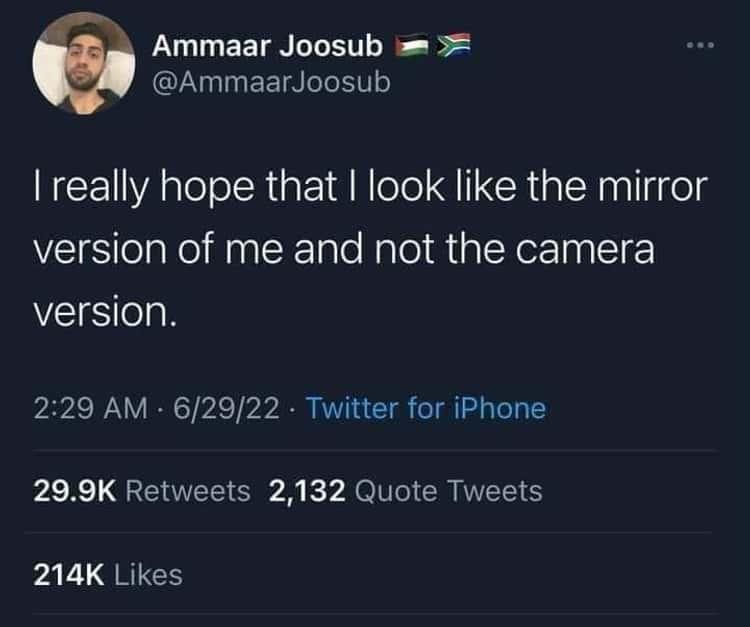Click Ammaar Joosub's profile picture
This screenshot has height=627, width=750.
[x=83, y=66]
